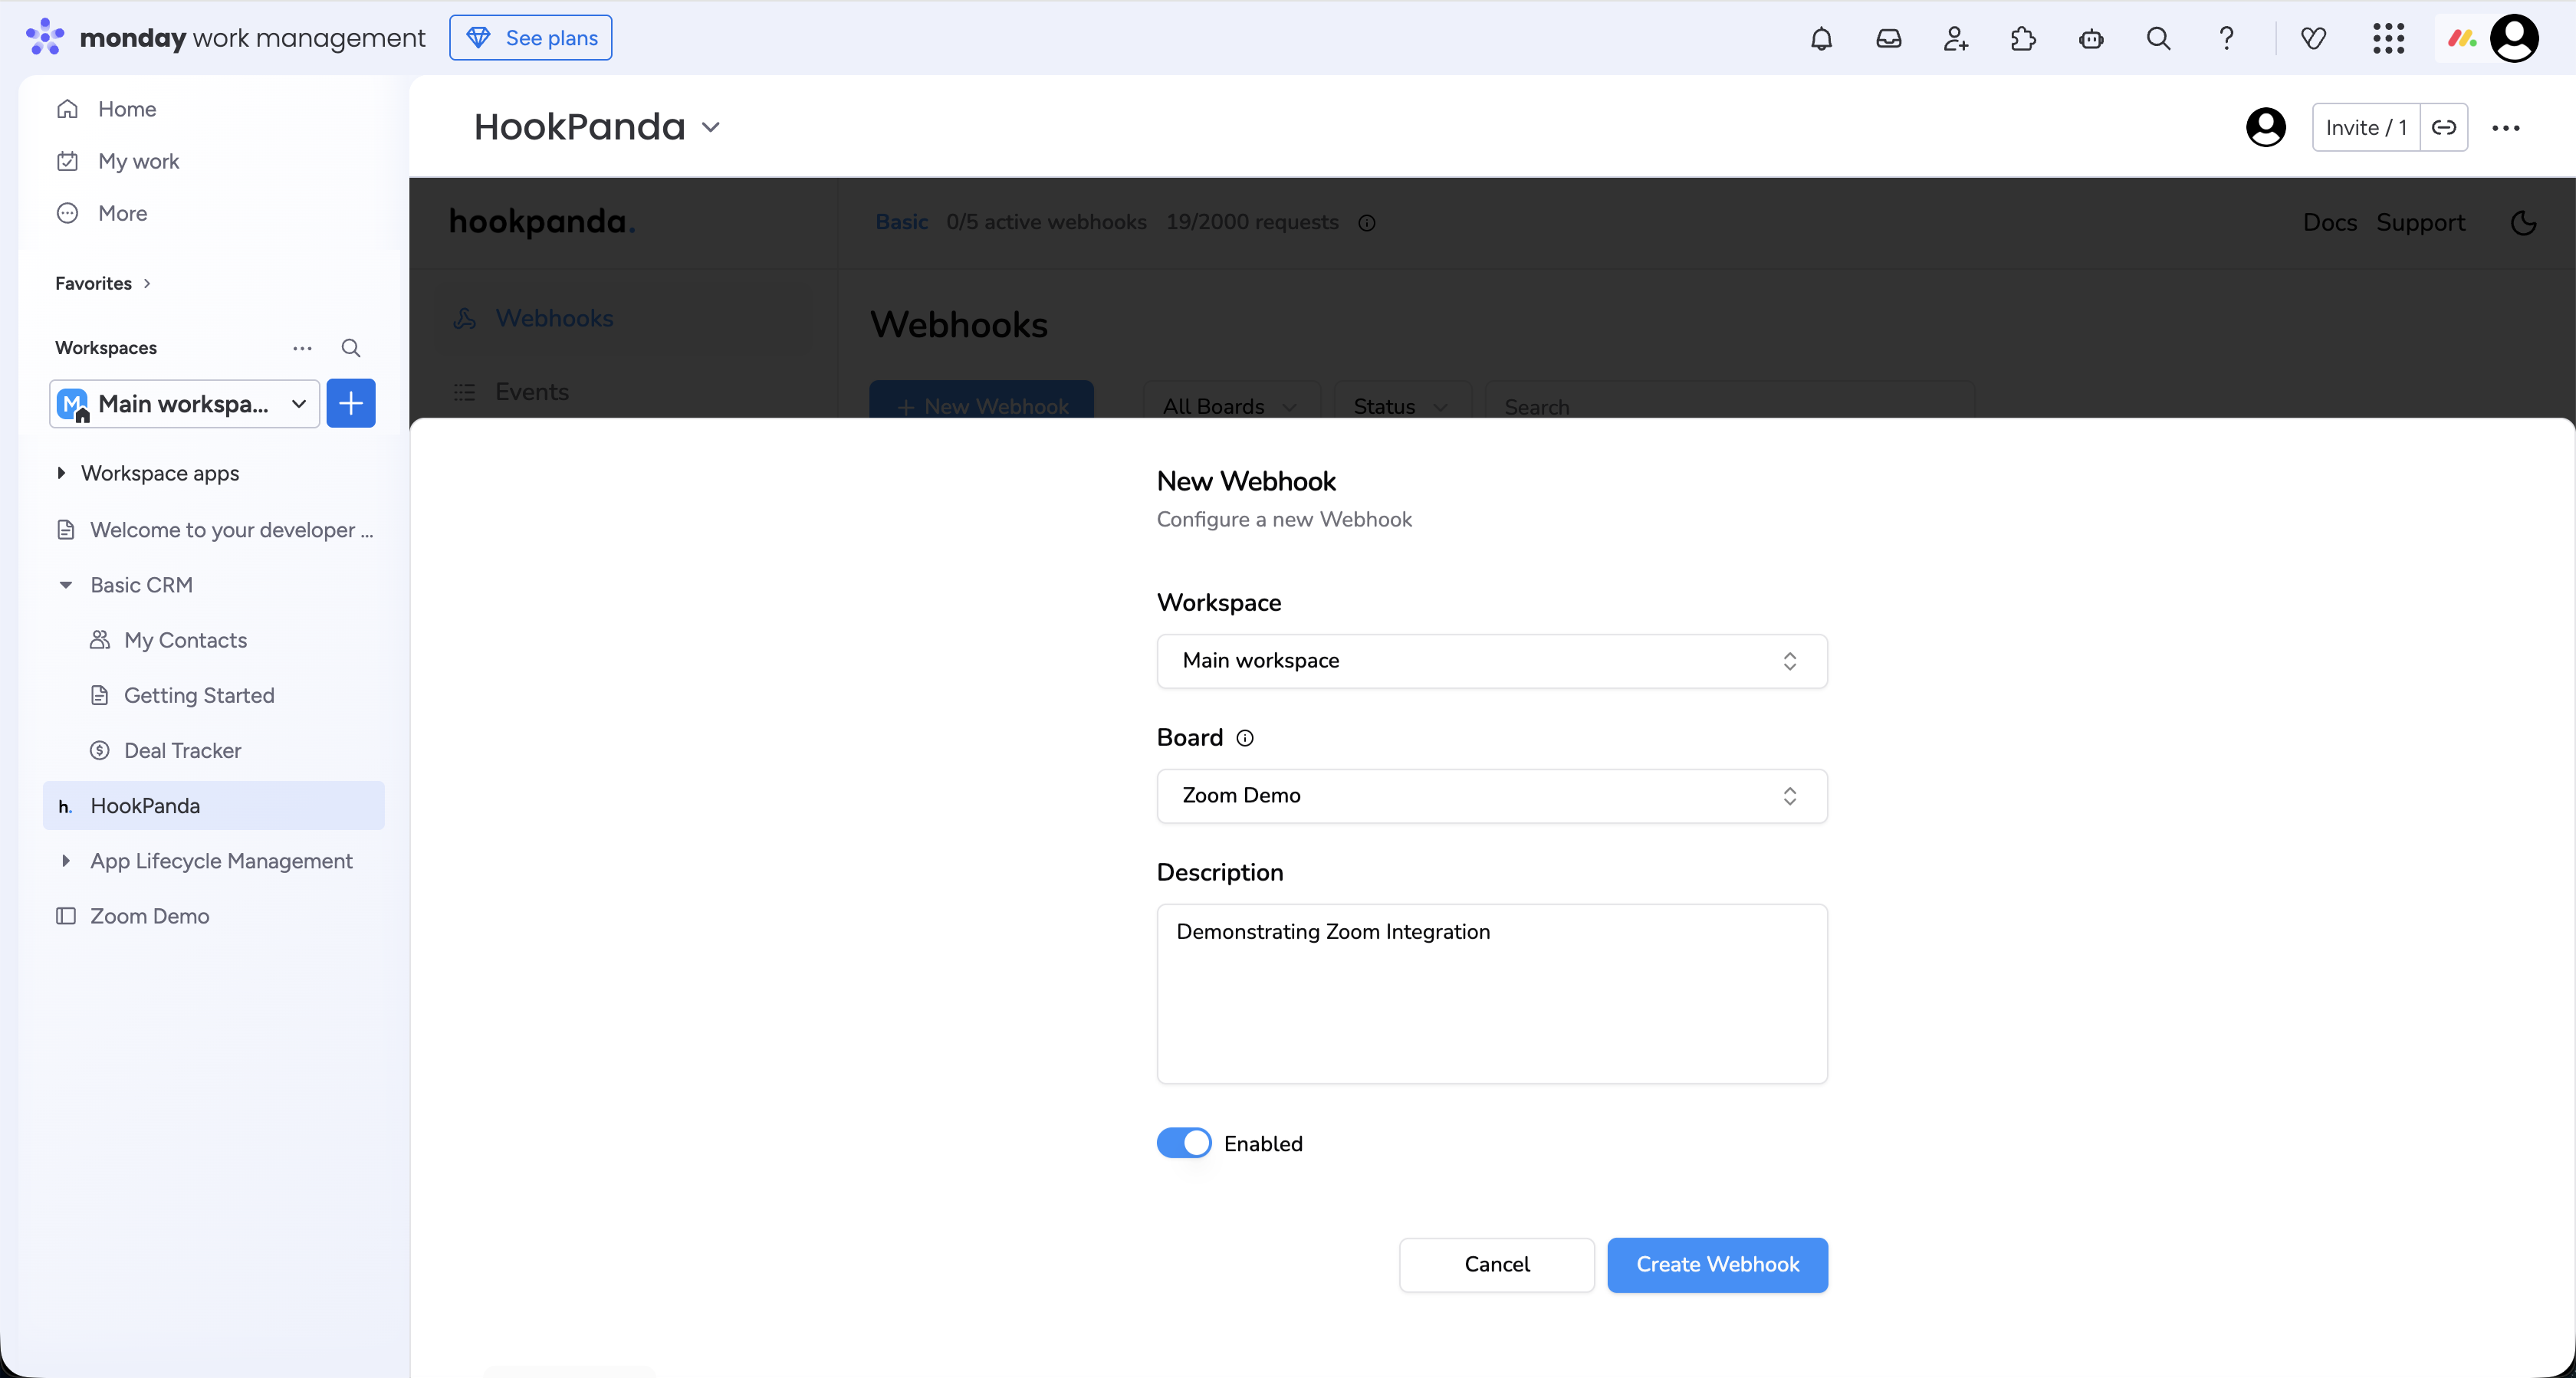Open the inbox tray icon

pos(1888,38)
